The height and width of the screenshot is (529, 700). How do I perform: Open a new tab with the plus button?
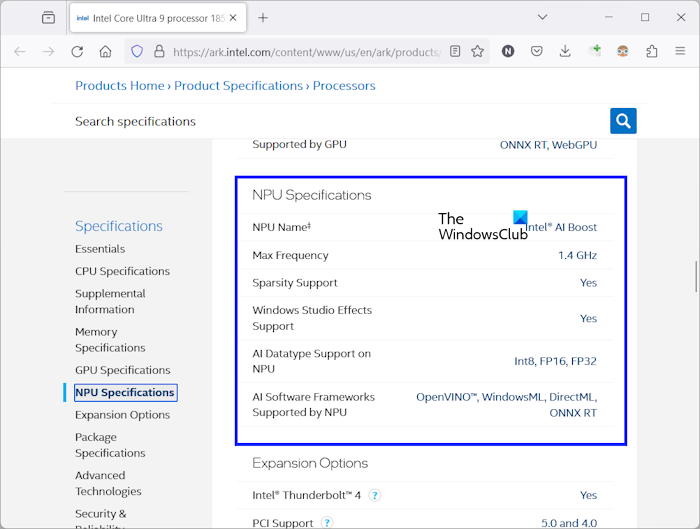point(263,17)
